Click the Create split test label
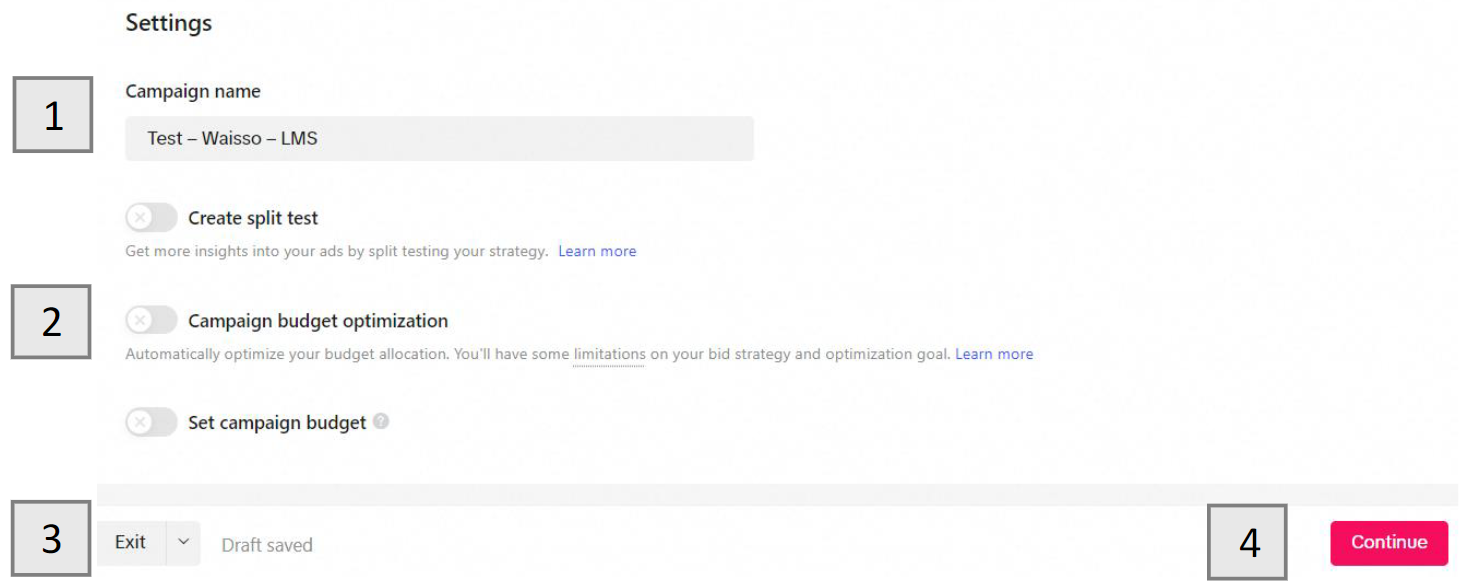The image size is (1467, 583). tap(253, 218)
